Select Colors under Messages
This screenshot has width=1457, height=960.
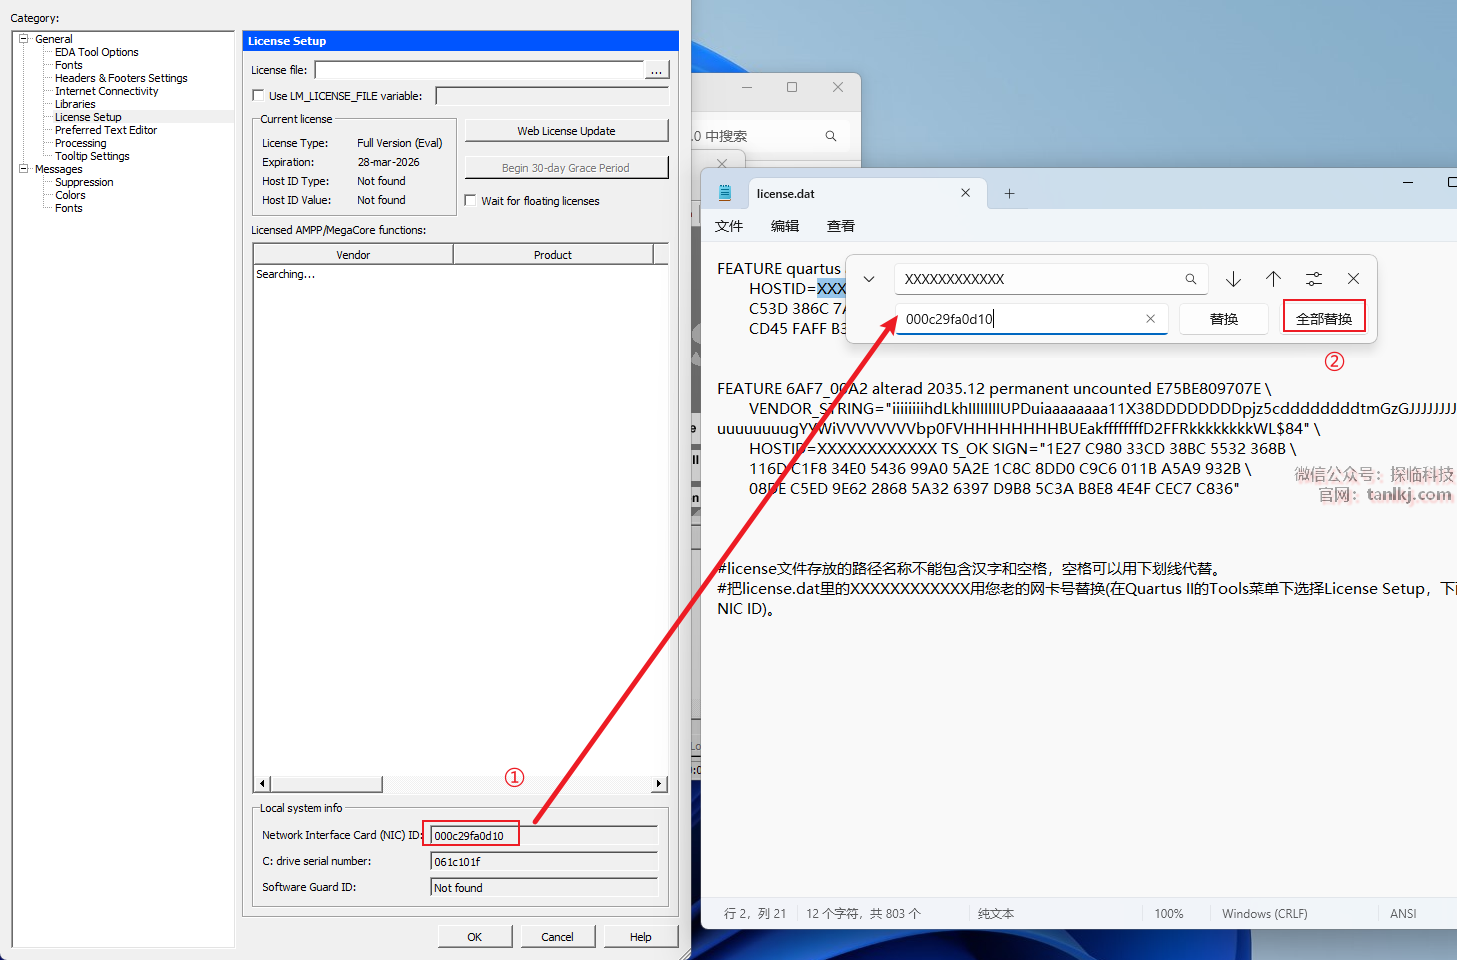coord(70,195)
